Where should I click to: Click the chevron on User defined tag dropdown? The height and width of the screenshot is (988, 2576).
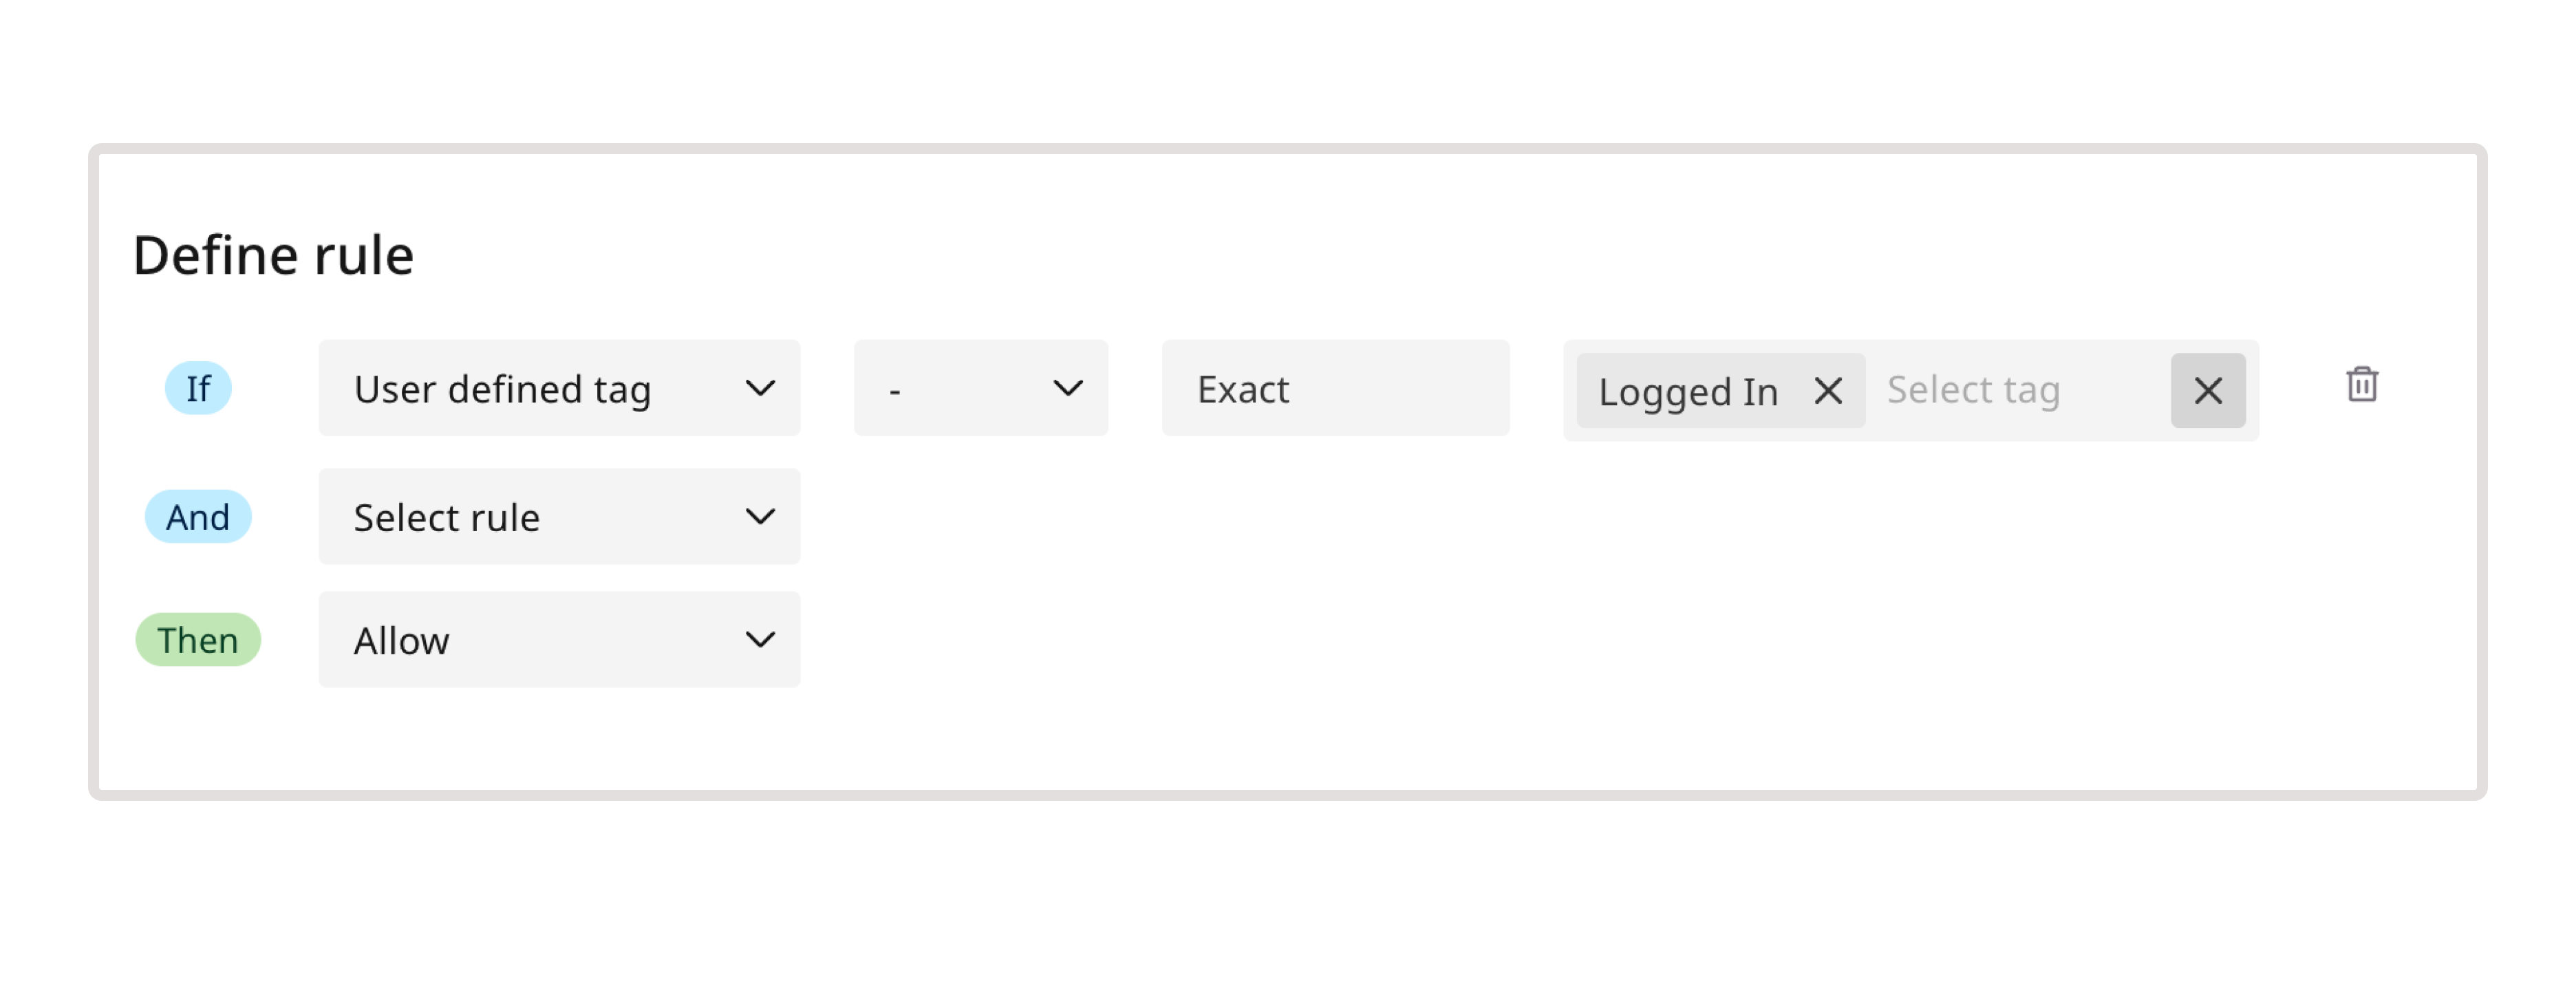point(762,388)
